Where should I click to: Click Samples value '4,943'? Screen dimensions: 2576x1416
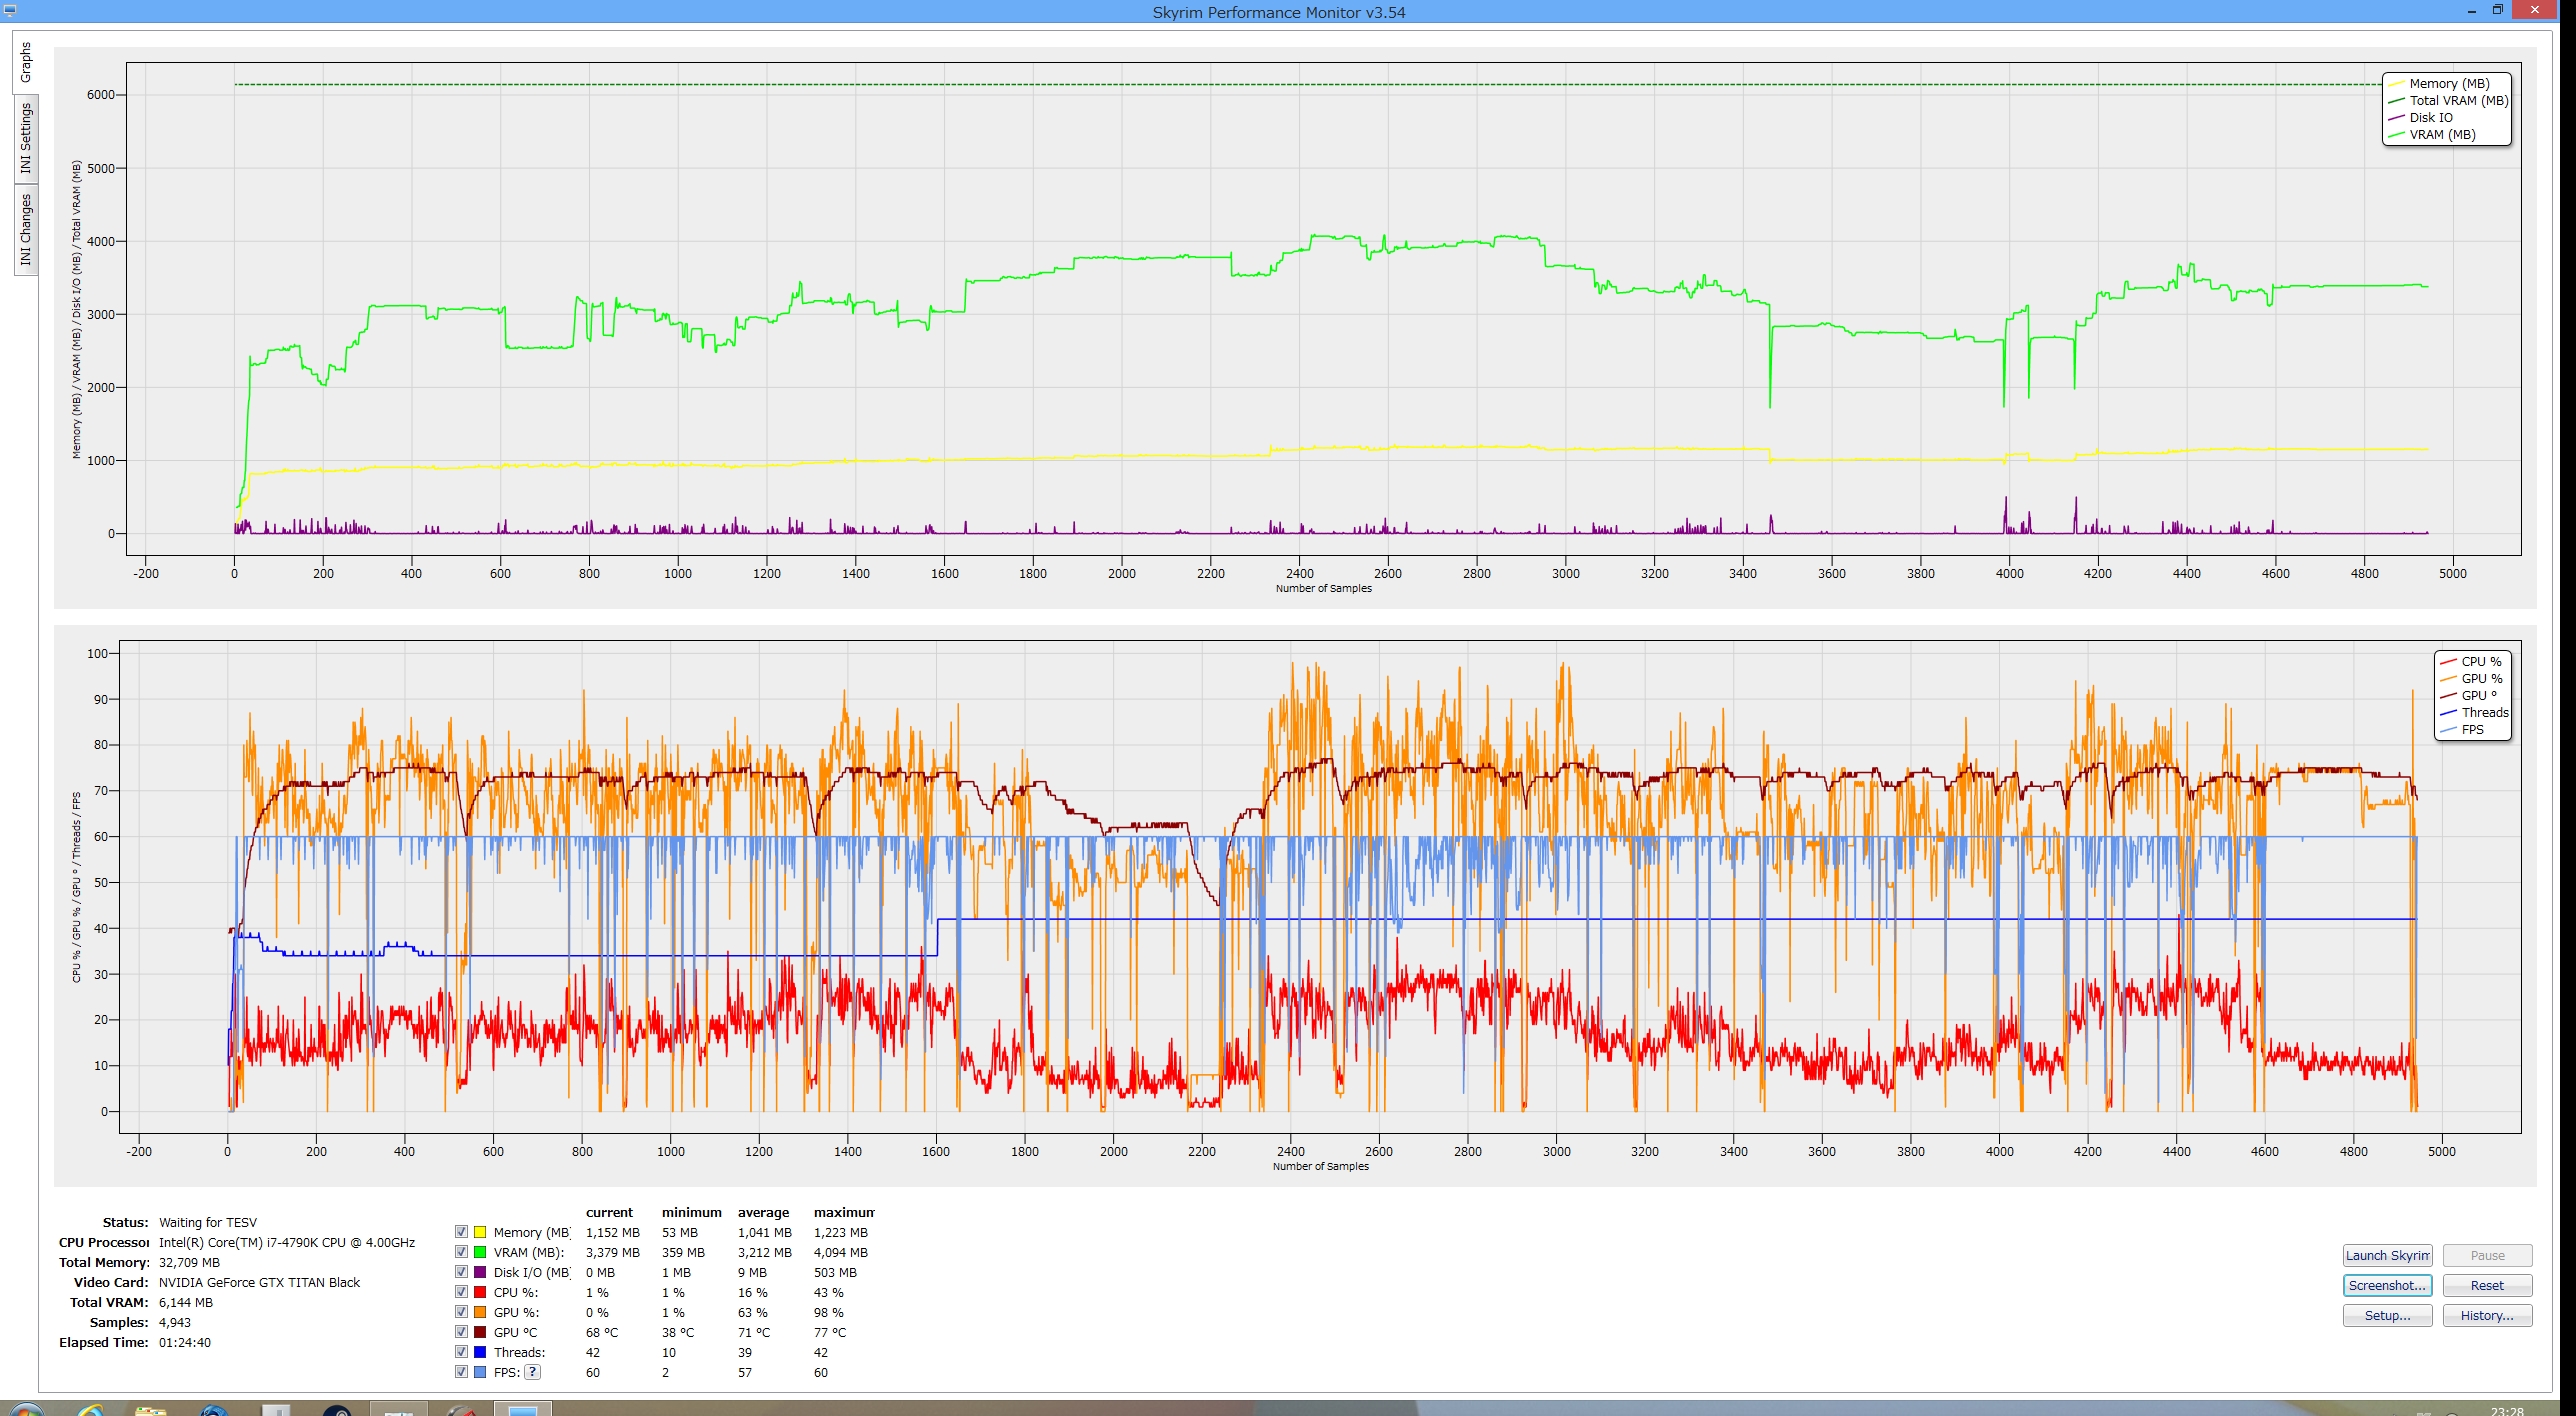175,1322
